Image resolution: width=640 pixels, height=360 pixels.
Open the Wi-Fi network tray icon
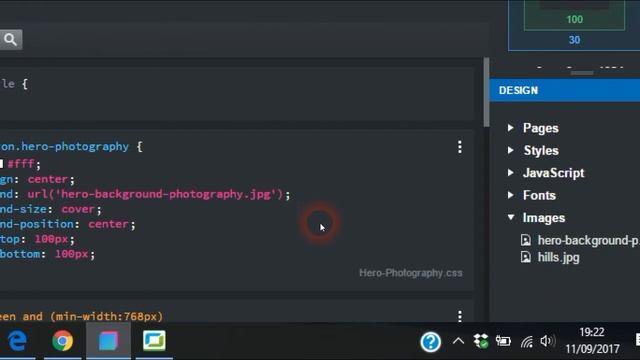(x=527, y=341)
